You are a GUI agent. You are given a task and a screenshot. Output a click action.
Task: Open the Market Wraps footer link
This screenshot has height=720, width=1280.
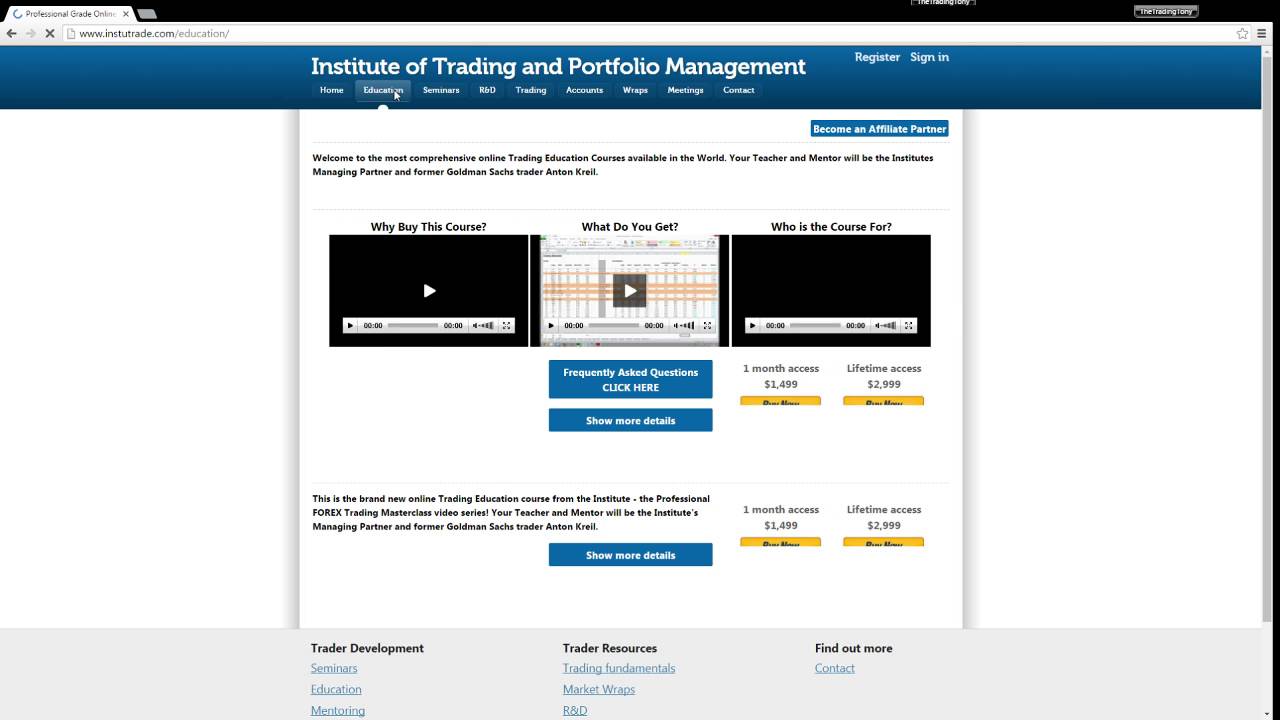[x=599, y=689]
